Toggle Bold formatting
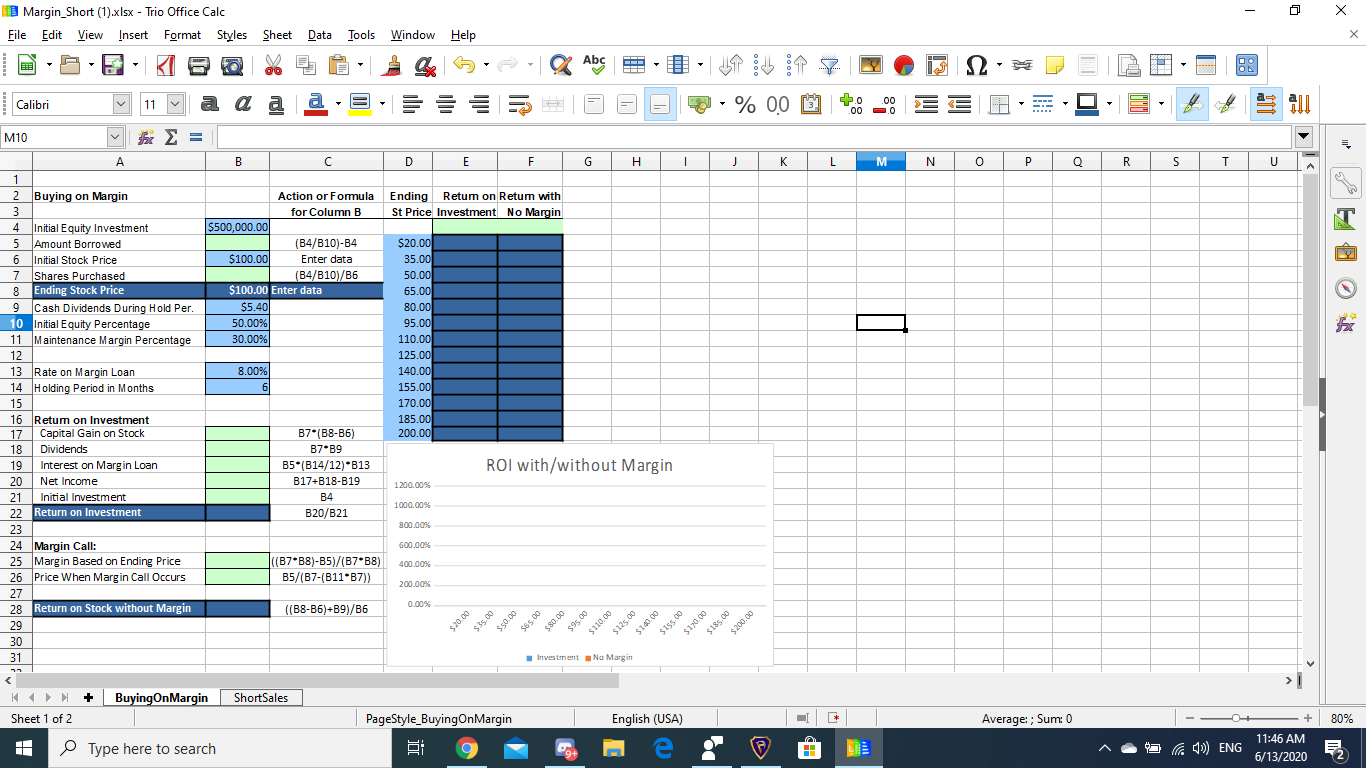This screenshot has height=768, width=1366. pos(210,104)
